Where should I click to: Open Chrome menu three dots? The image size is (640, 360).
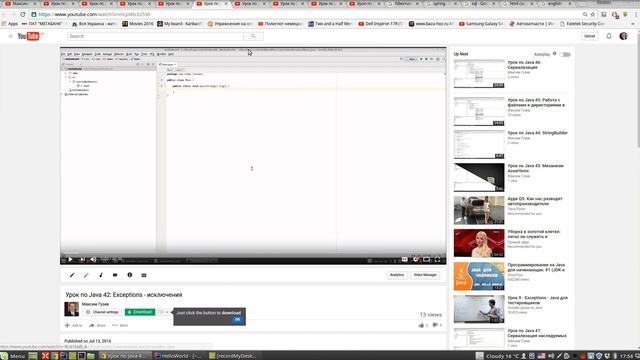pyautogui.click(x=636, y=14)
